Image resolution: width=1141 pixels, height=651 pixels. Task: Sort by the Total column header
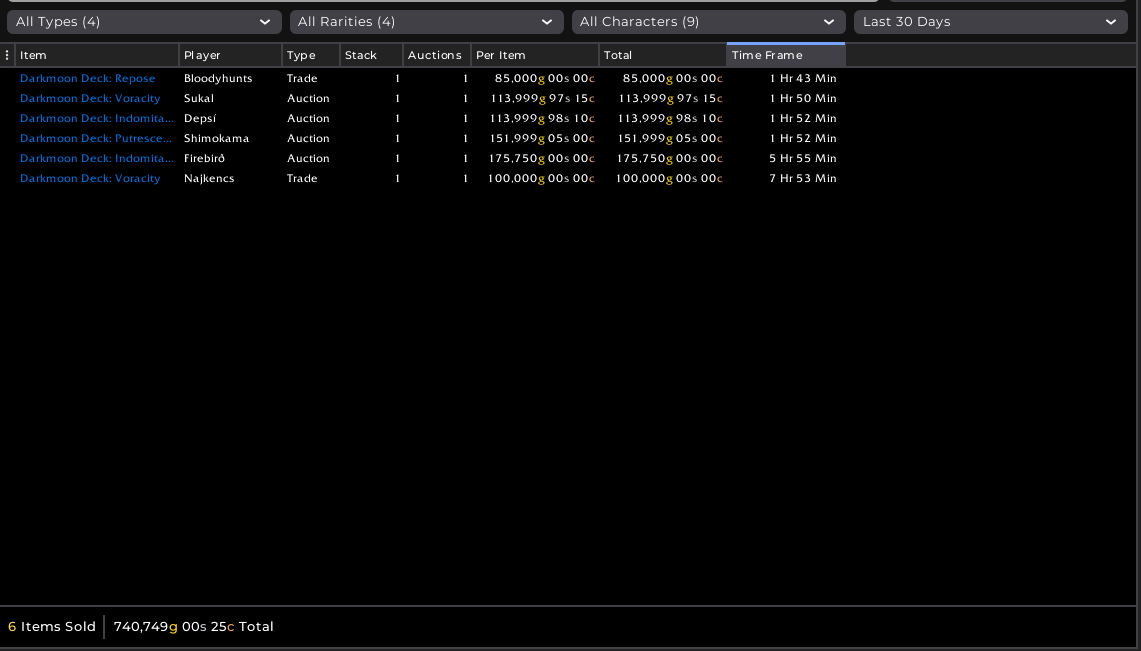(663, 55)
